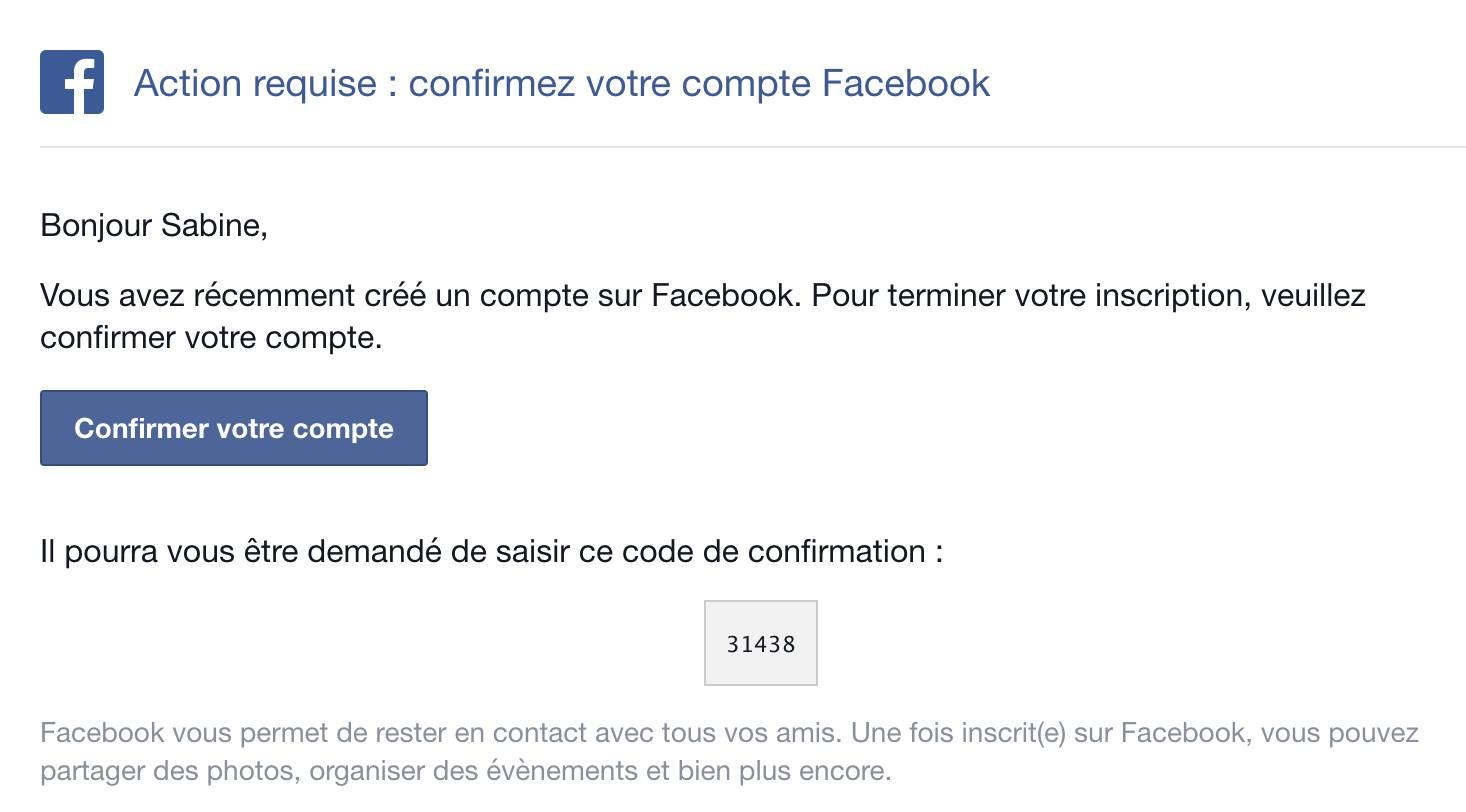This screenshot has width=1466, height=812.
Task: Click the email heading's "Action requise" text
Action: pyautogui.click(x=255, y=82)
